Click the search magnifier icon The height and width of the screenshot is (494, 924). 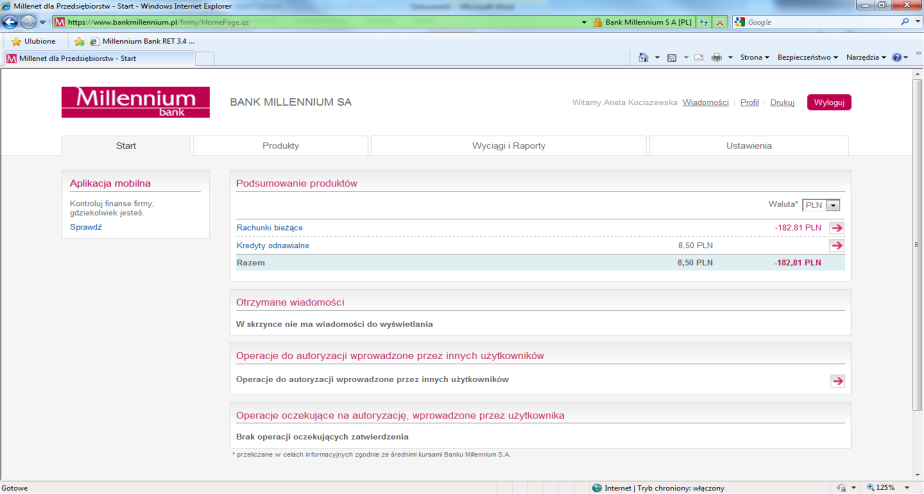point(905,22)
